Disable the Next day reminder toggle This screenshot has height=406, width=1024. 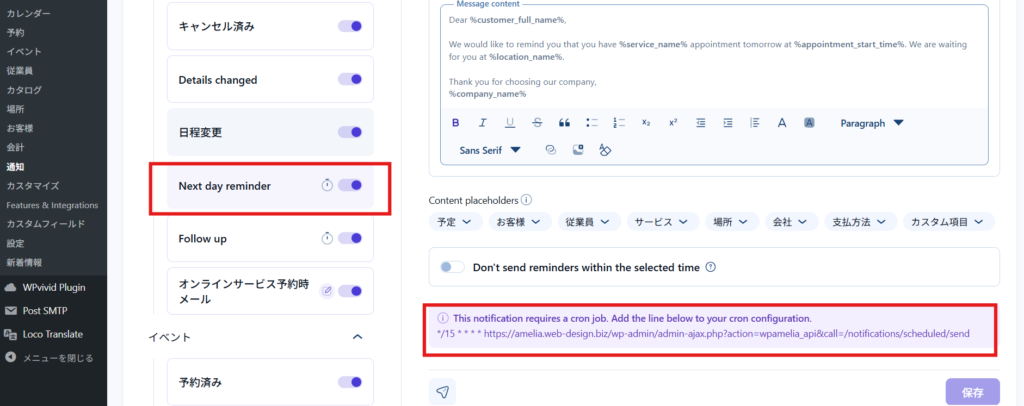click(350, 185)
